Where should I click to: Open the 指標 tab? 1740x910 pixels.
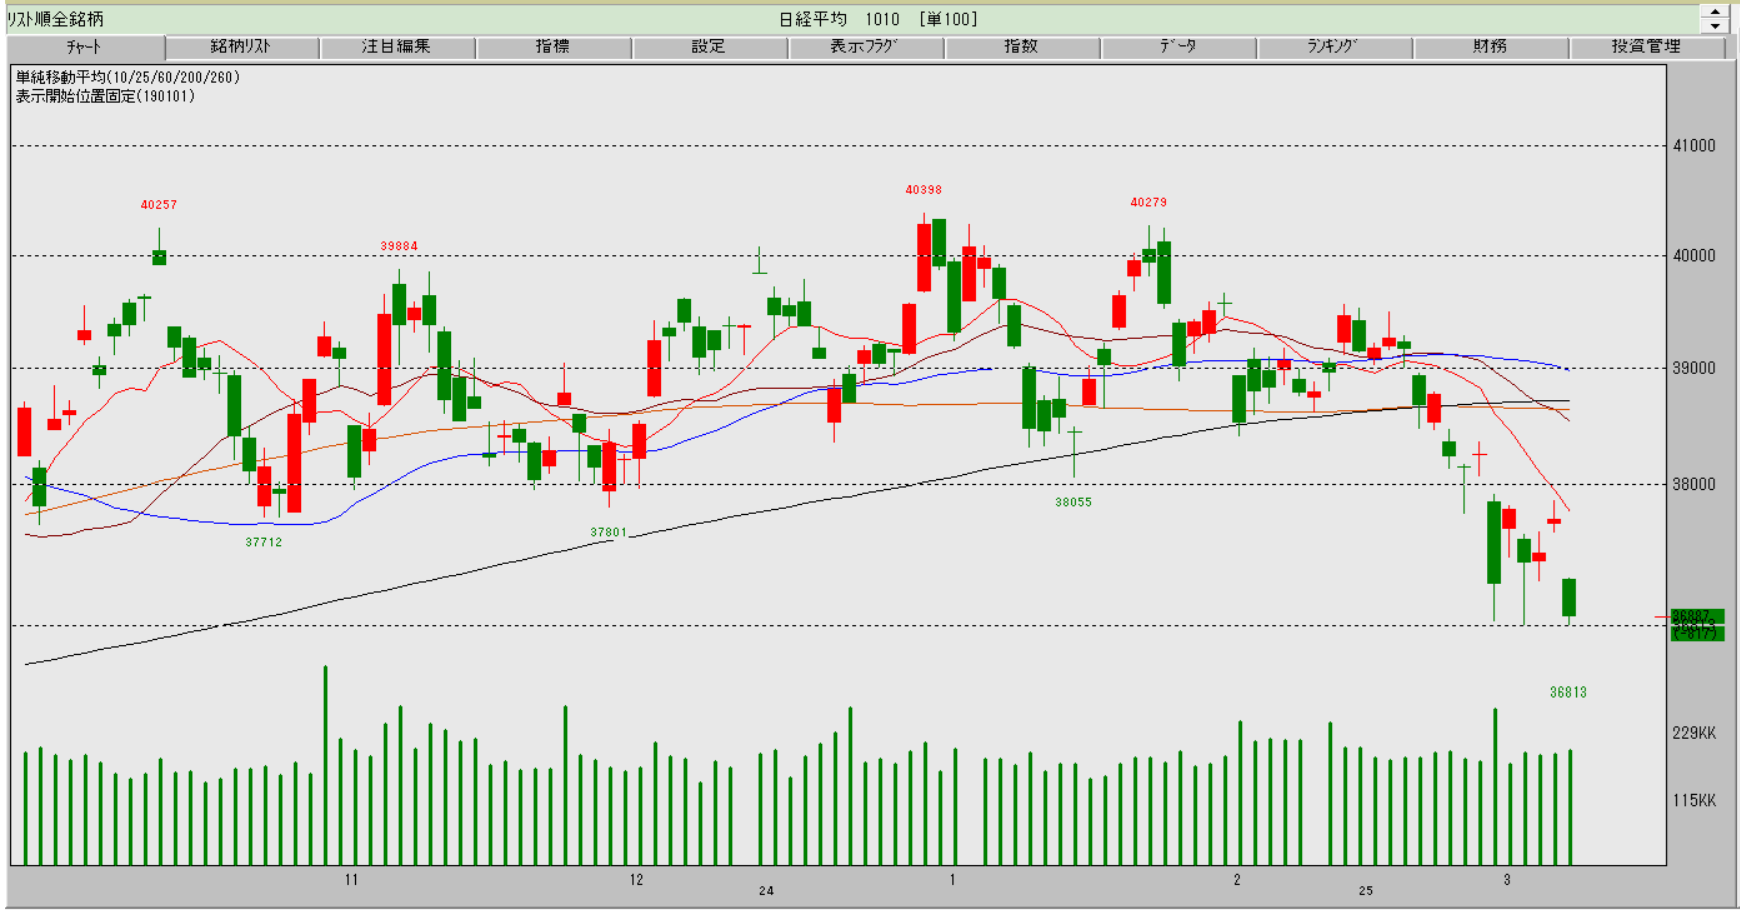tap(553, 47)
